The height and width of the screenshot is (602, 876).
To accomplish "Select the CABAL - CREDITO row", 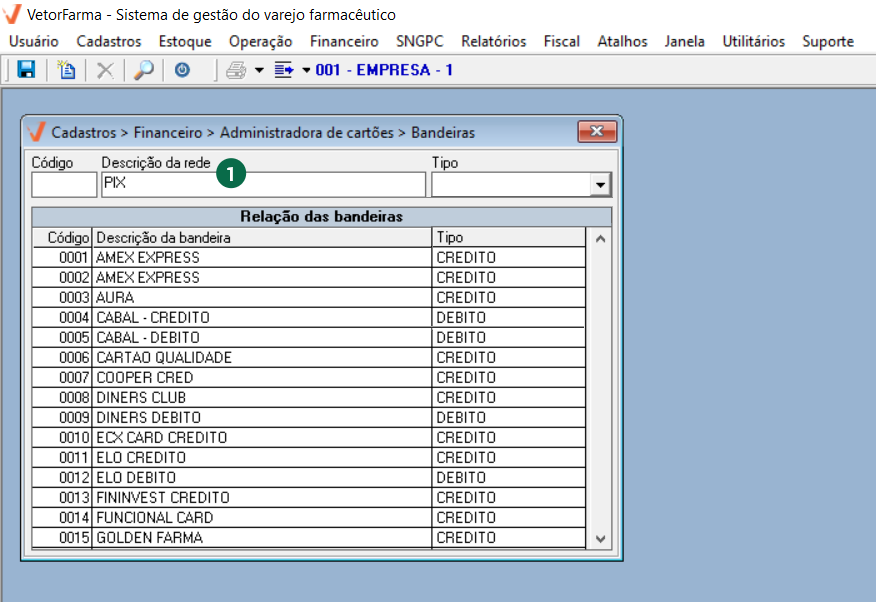I will click(x=309, y=318).
